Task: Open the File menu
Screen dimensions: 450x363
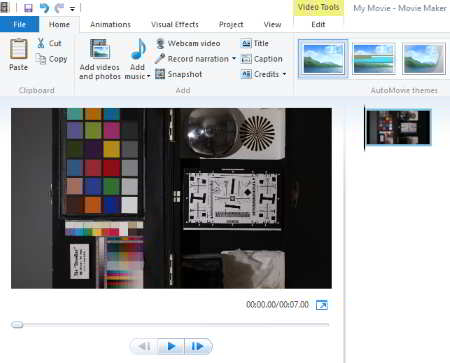Action: [19, 24]
